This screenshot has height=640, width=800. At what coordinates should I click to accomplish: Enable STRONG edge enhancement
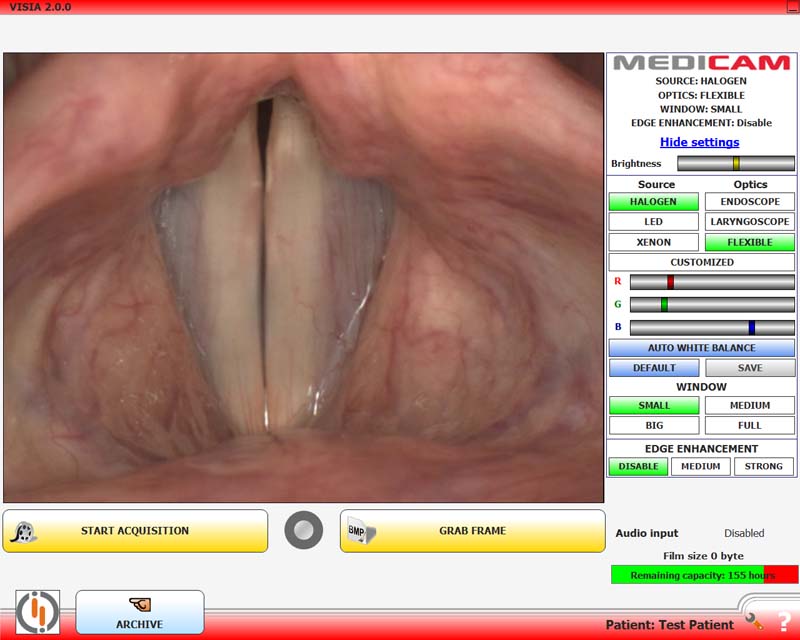(764, 467)
